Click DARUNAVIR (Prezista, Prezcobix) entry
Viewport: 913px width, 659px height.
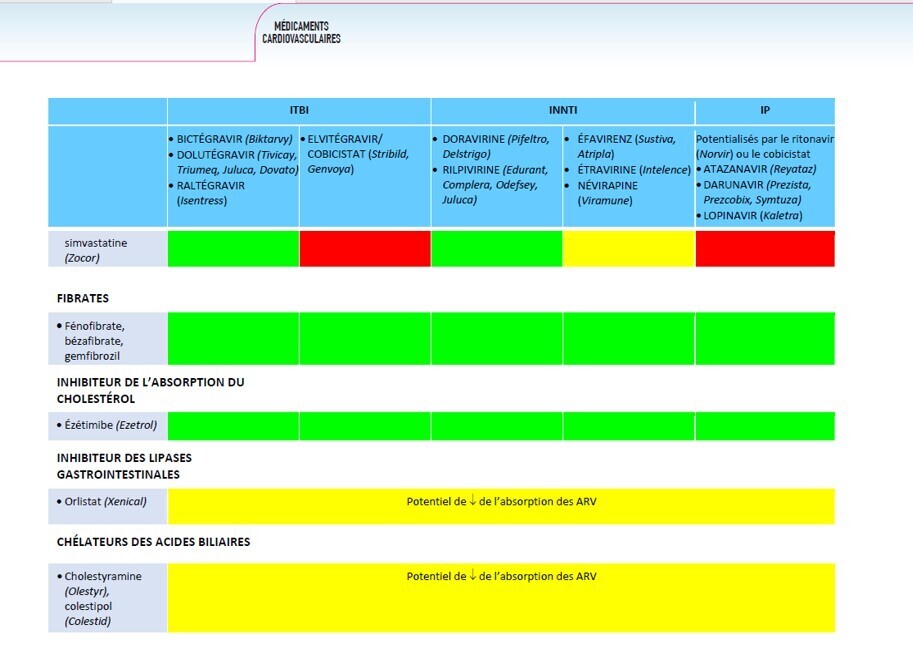tap(757, 193)
